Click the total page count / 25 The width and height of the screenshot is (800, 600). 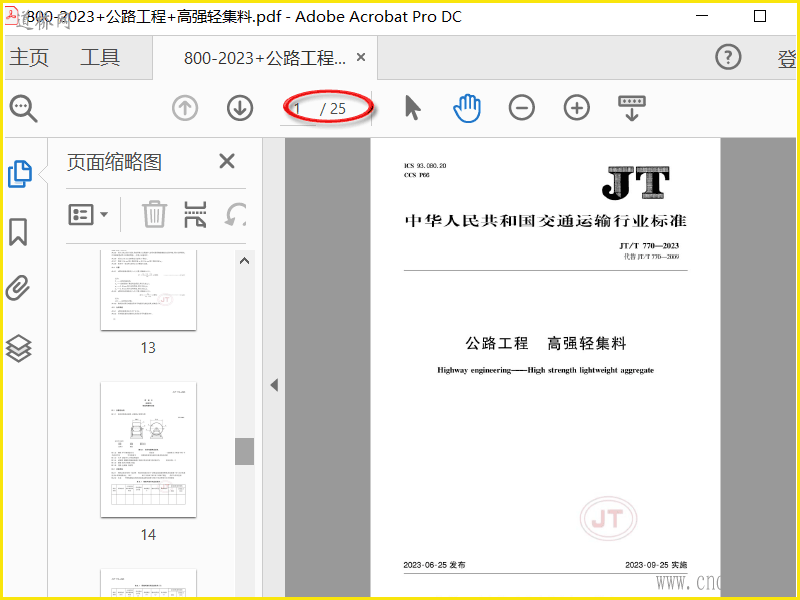coord(333,109)
